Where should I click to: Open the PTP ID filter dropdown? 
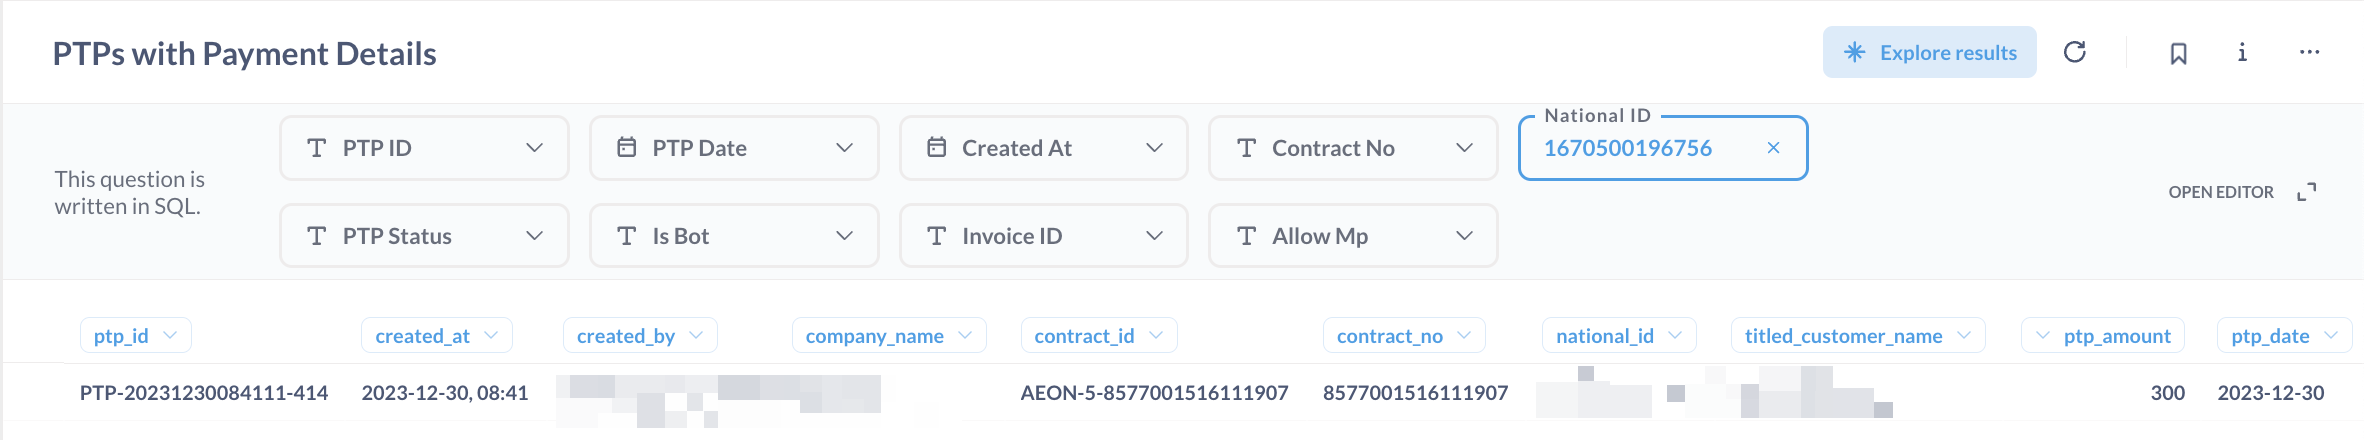[424, 148]
